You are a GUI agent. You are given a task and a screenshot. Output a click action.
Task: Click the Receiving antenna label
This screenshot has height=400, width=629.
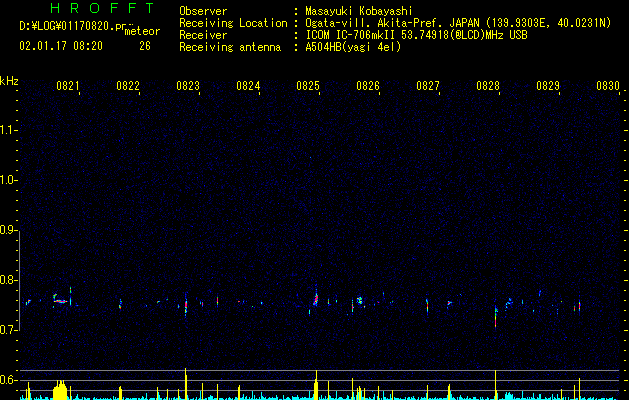(x=230, y=47)
